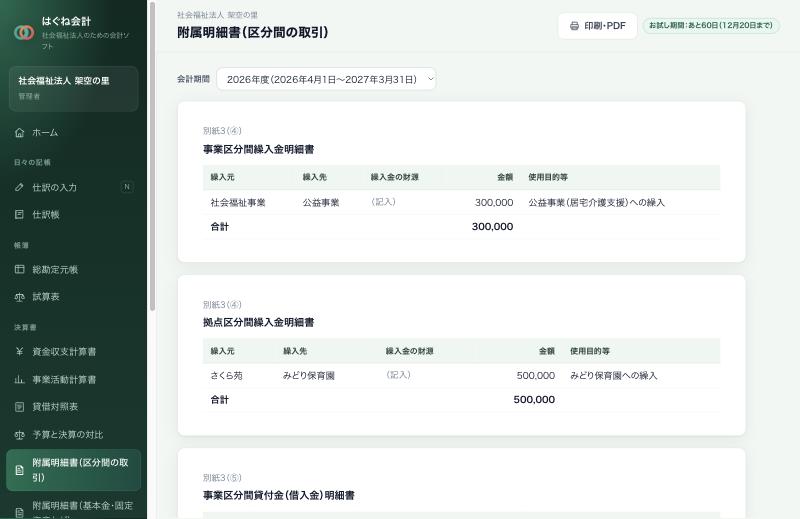The image size is (800, 519).
Task: Select 附属明細書(区分間の取引) in sidebar
Action: click(73, 470)
